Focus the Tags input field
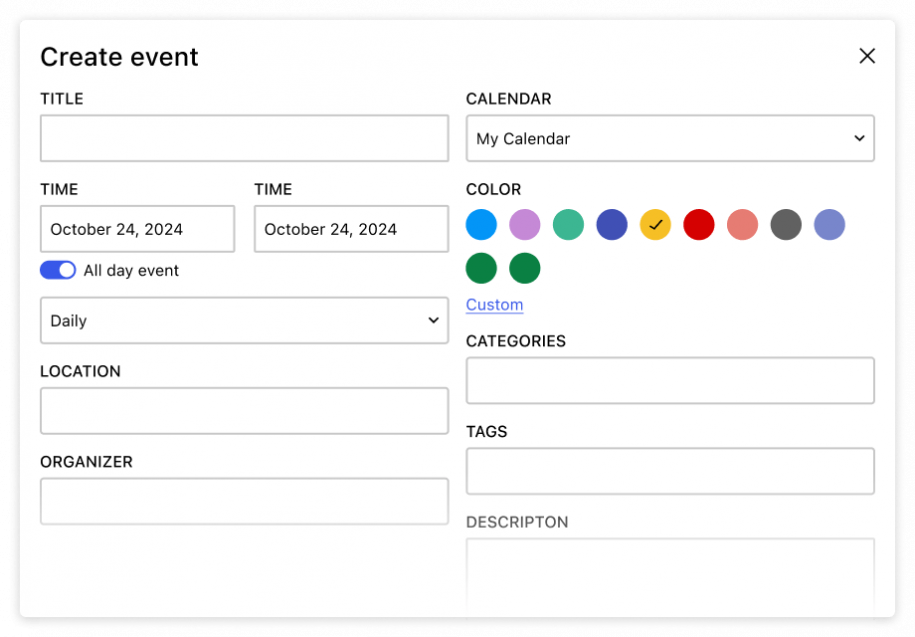 click(670, 471)
